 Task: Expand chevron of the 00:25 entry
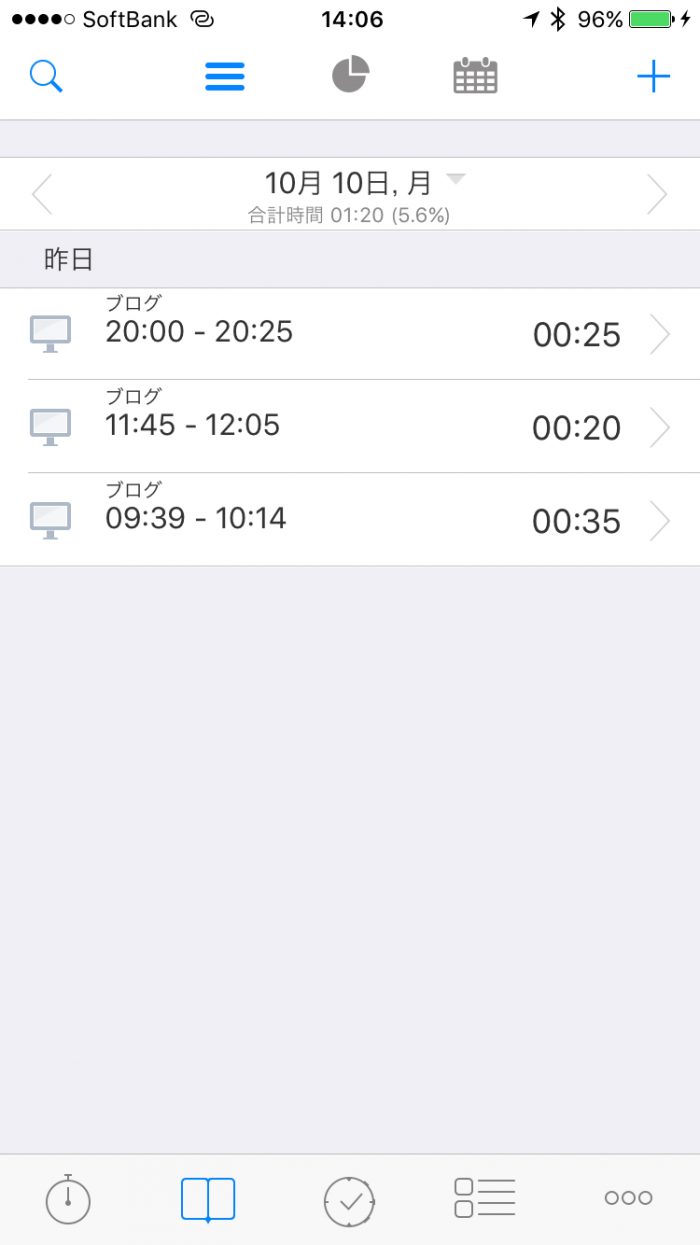click(x=660, y=335)
